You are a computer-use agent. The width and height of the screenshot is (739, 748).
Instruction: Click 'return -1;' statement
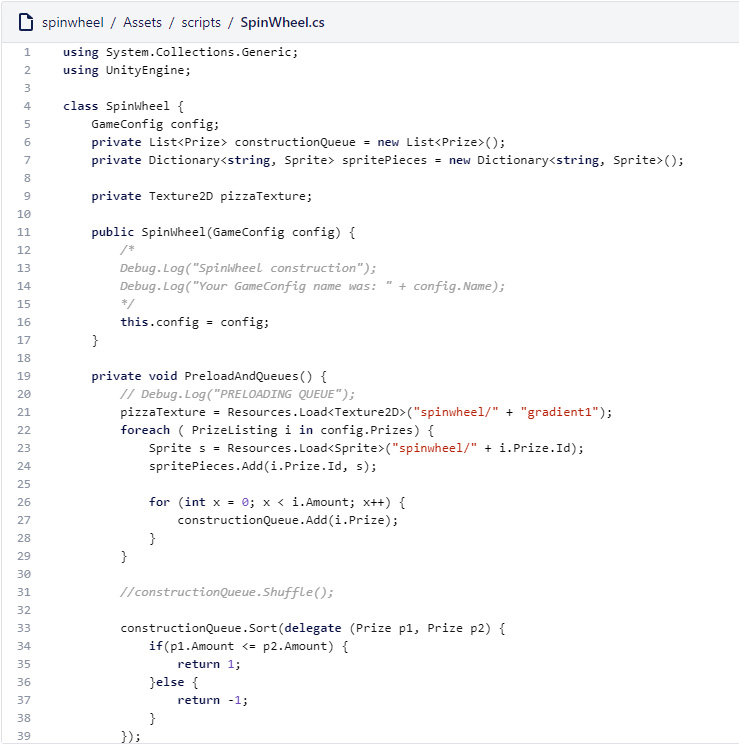point(213,700)
